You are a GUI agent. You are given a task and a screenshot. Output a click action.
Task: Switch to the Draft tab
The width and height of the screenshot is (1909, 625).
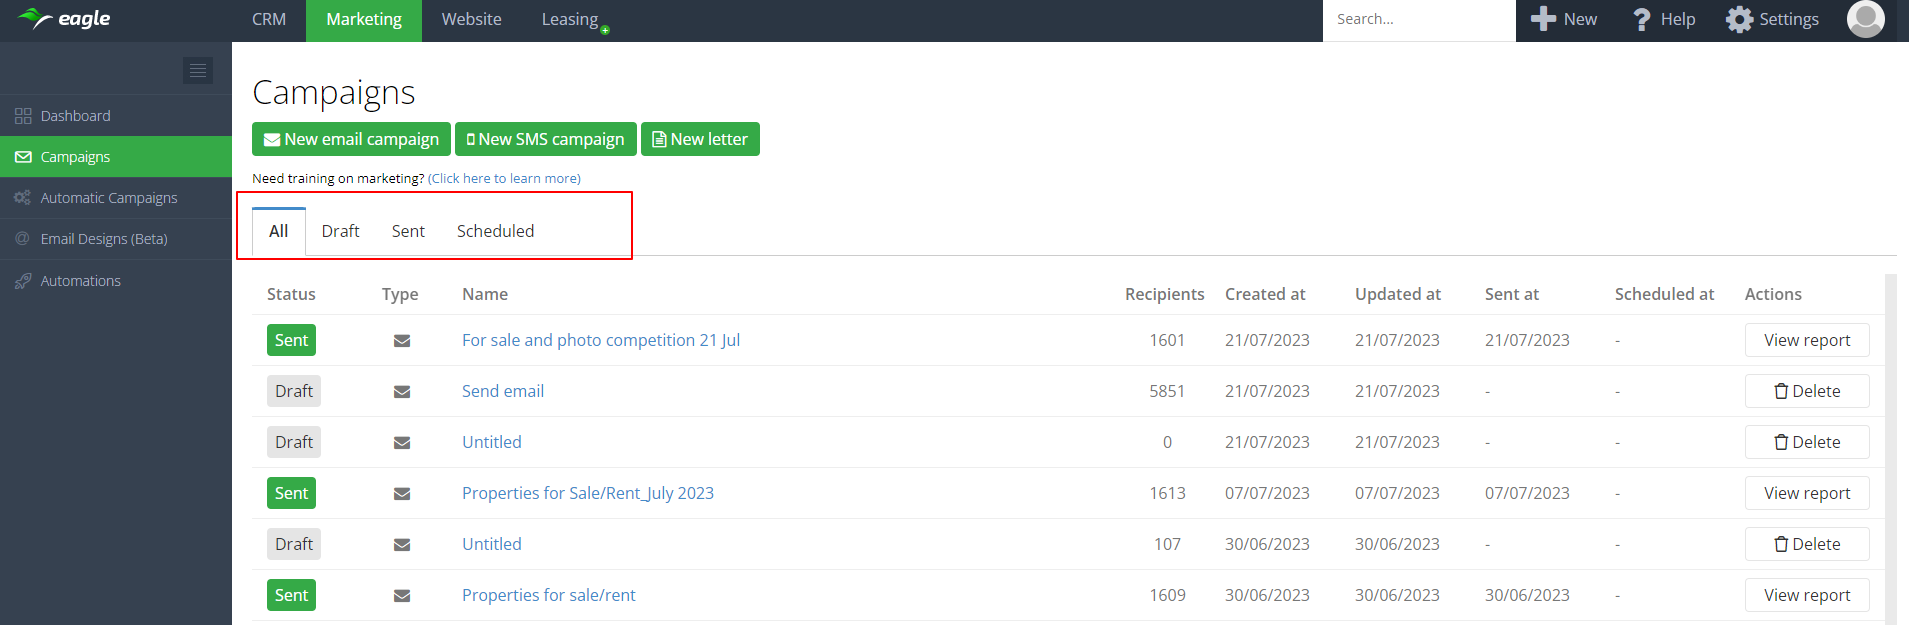click(x=340, y=231)
